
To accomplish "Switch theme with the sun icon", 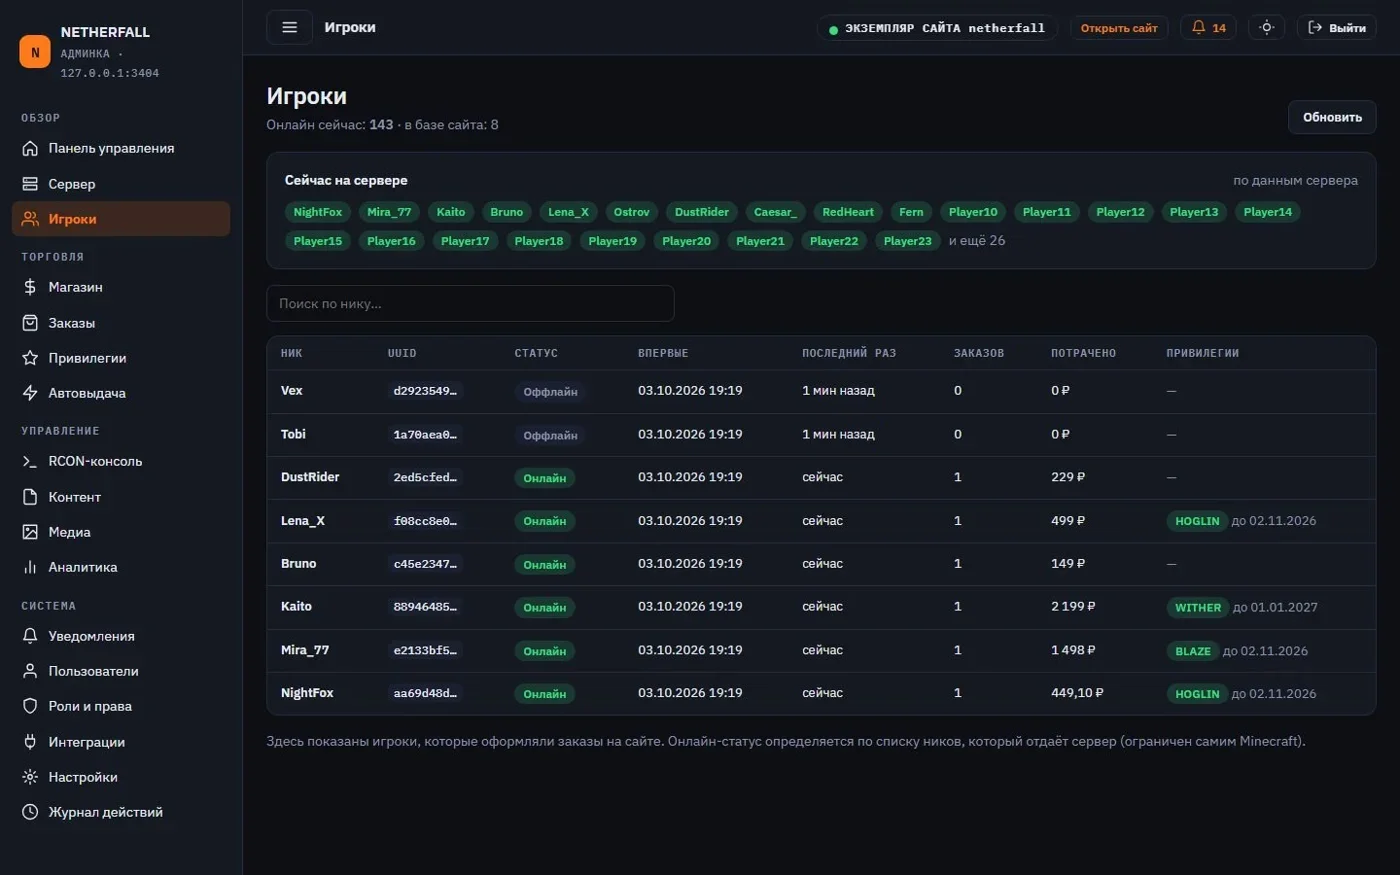I will (x=1266, y=28).
